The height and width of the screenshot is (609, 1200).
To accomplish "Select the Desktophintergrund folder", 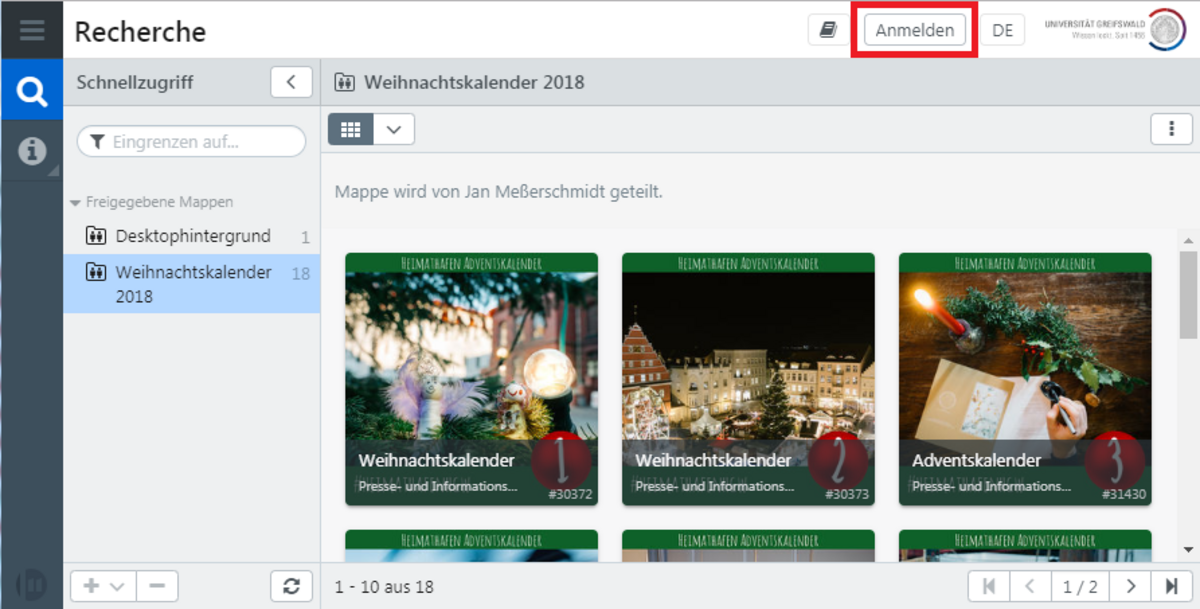I will click(x=192, y=236).
